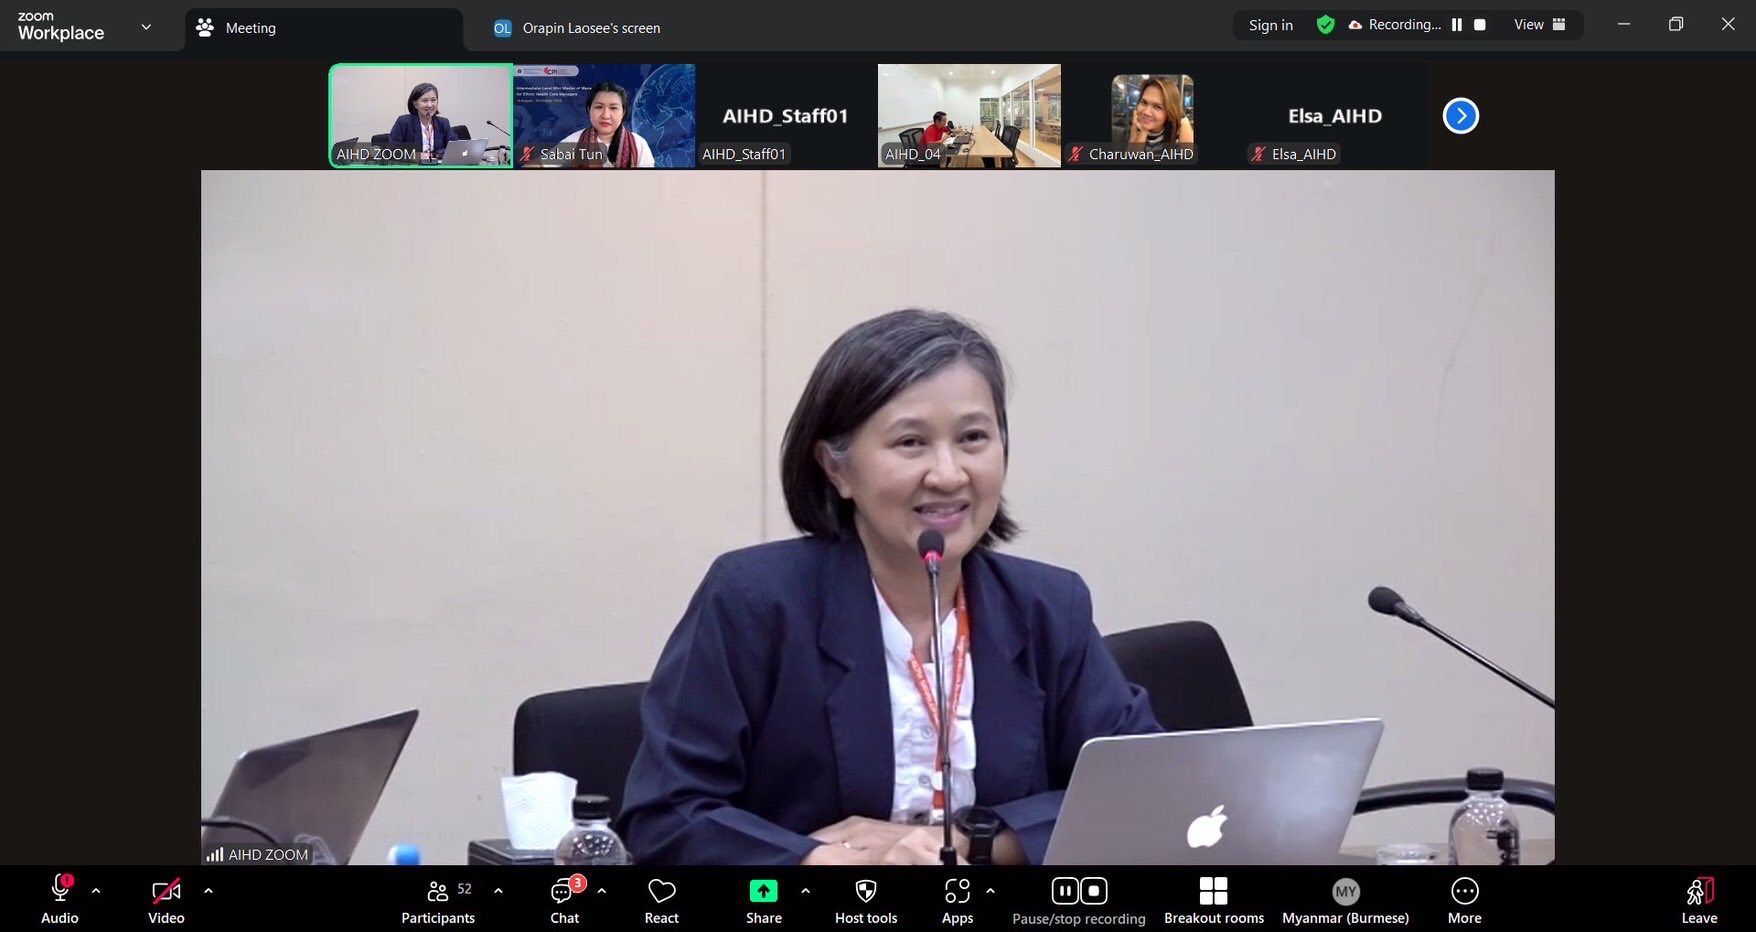The width and height of the screenshot is (1756, 932).
Task: Select the Sabai Tun video thumbnail
Action: point(604,115)
